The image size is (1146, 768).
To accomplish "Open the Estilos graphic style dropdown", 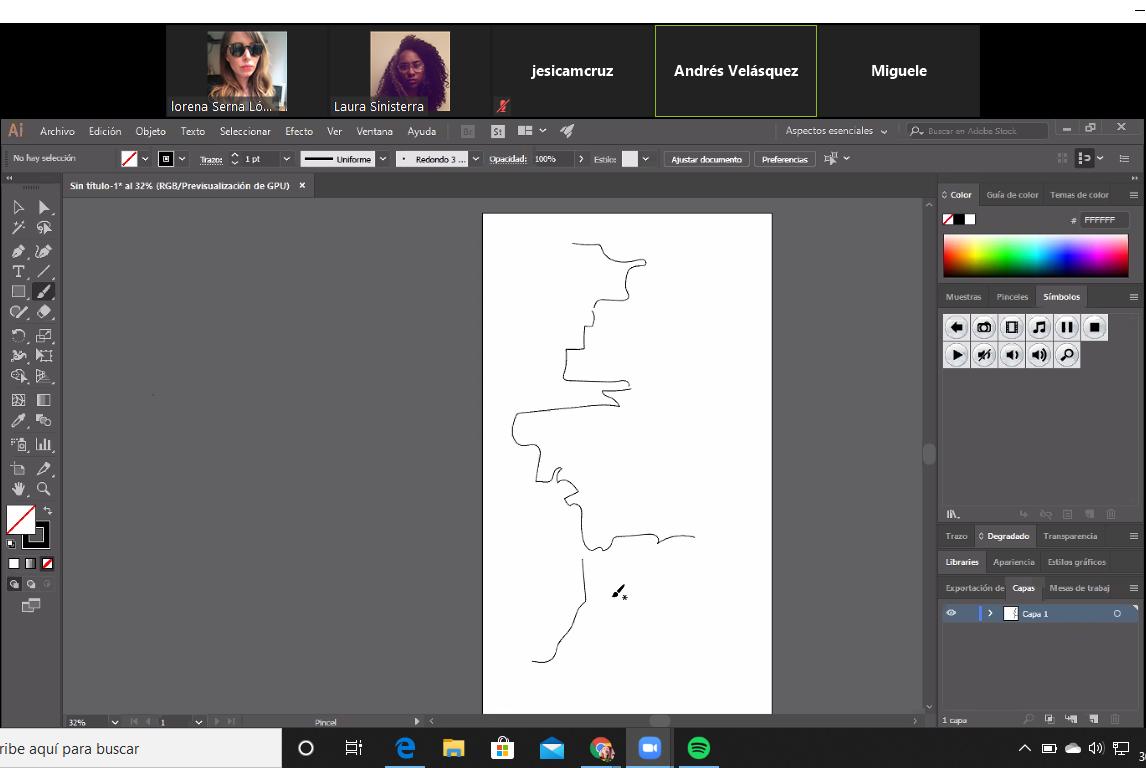I will click(645, 159).
